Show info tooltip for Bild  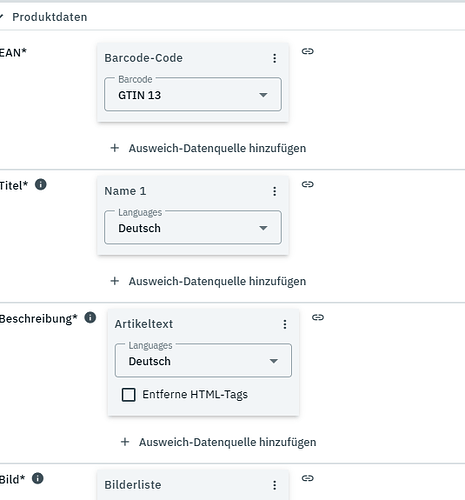[38, 478]
